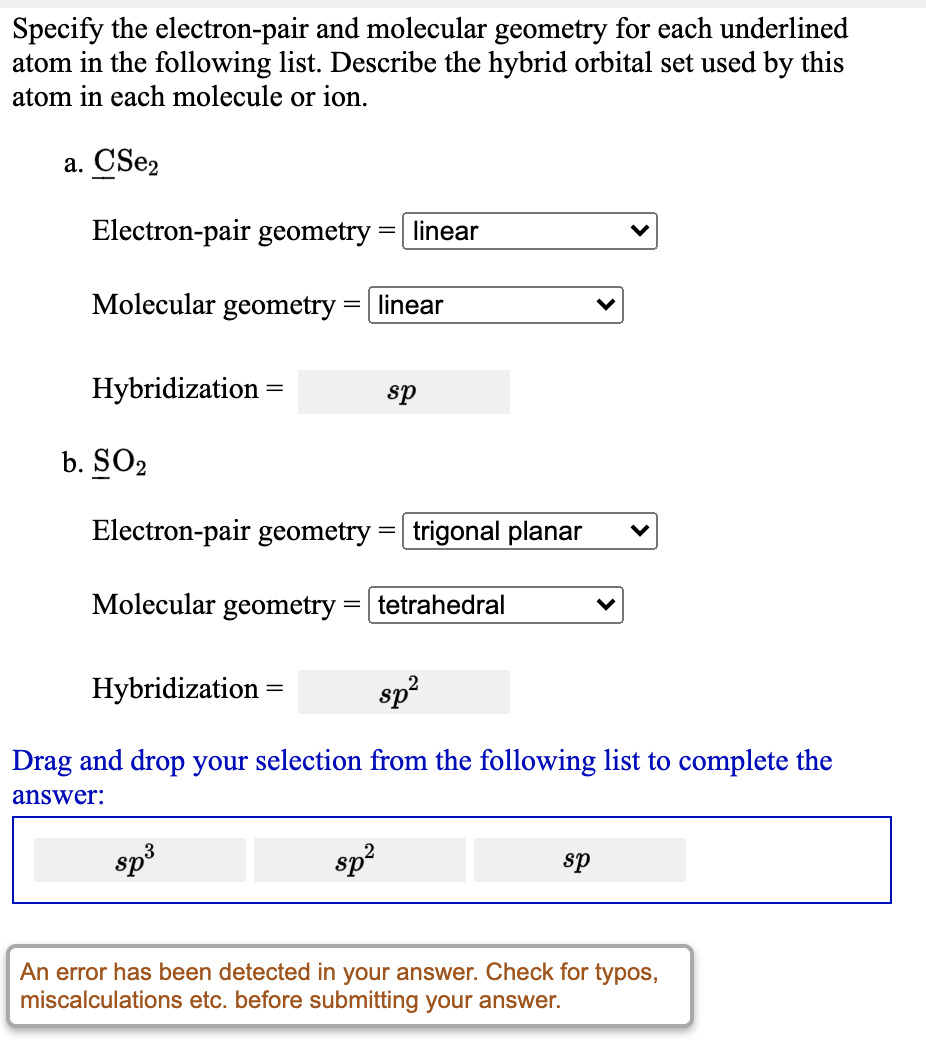
Task: Click the Hybridization label under part b
Action: [x=180, y=689]
